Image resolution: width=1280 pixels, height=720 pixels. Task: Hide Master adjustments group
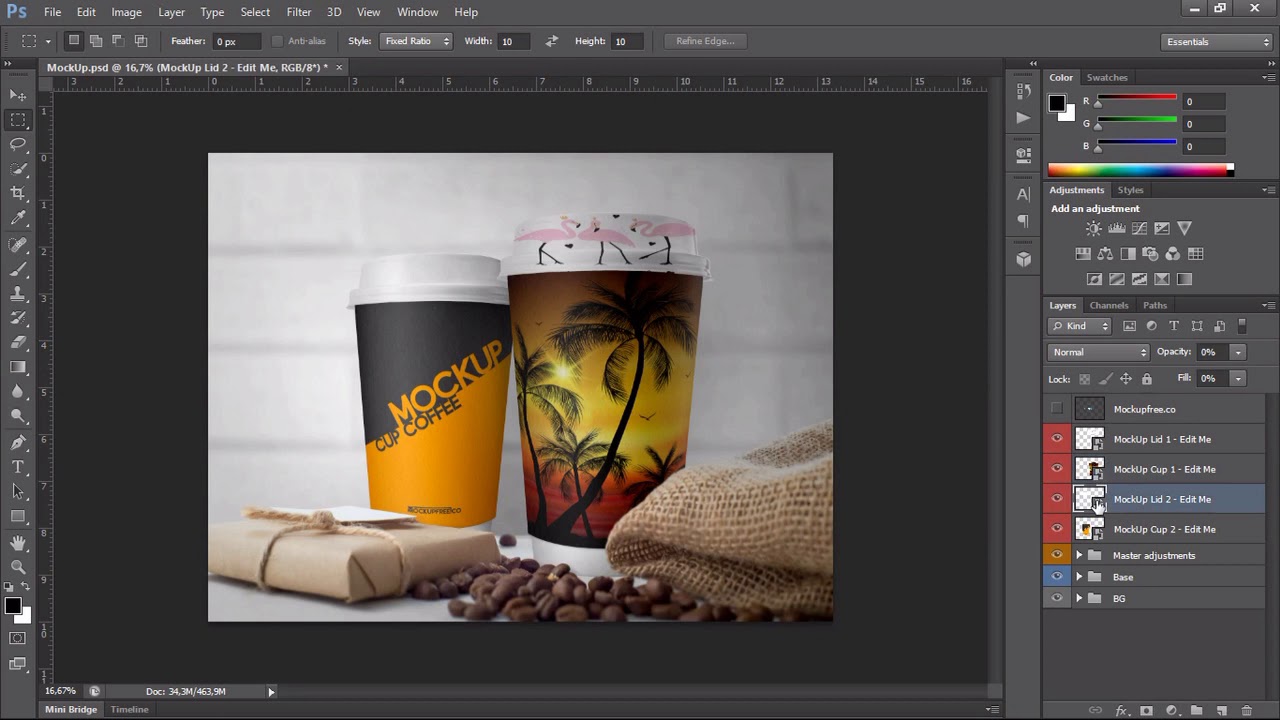[1057, 555]
